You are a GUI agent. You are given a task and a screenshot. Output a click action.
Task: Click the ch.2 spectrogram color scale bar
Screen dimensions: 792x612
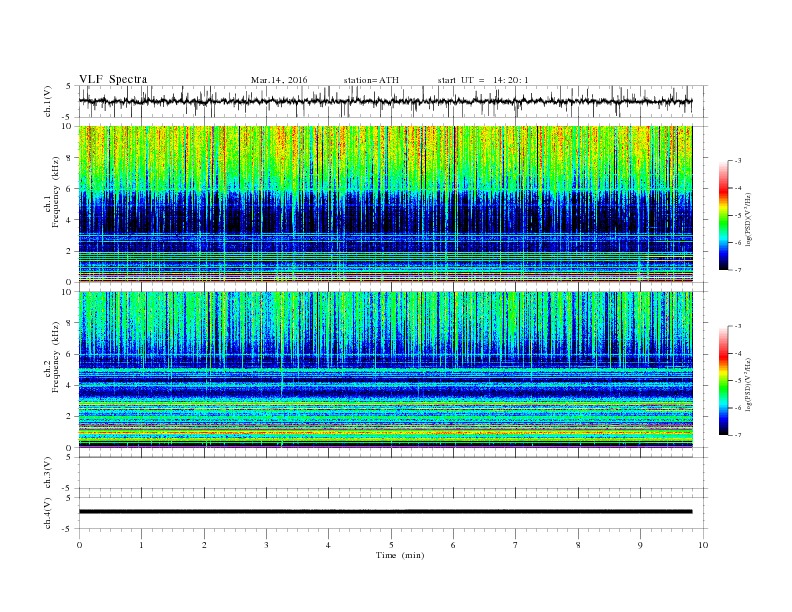(724, 380)
